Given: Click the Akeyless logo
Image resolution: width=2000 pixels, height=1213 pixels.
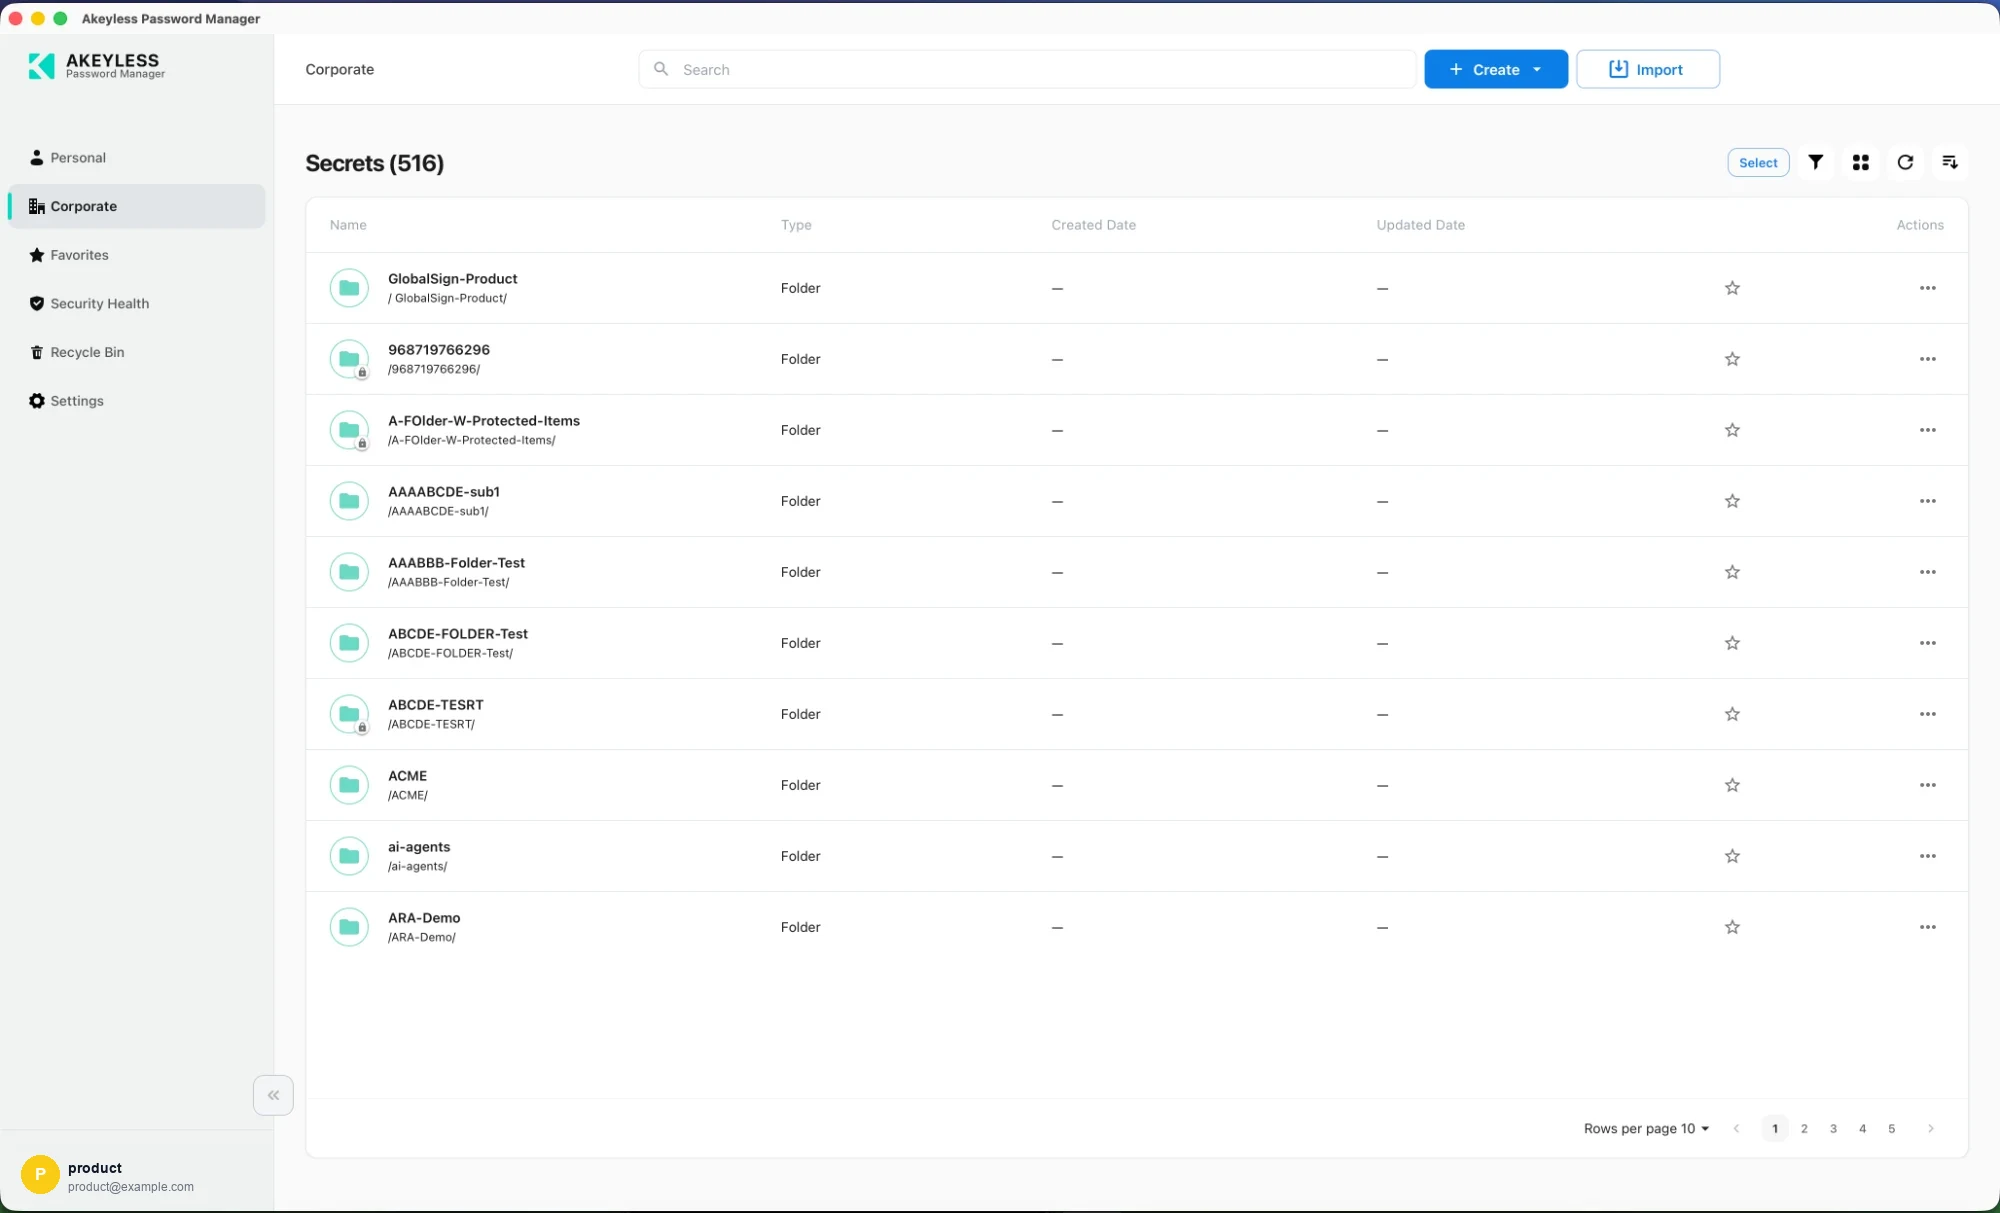Looking at the screenshot, I should click(x=96, y=66).
